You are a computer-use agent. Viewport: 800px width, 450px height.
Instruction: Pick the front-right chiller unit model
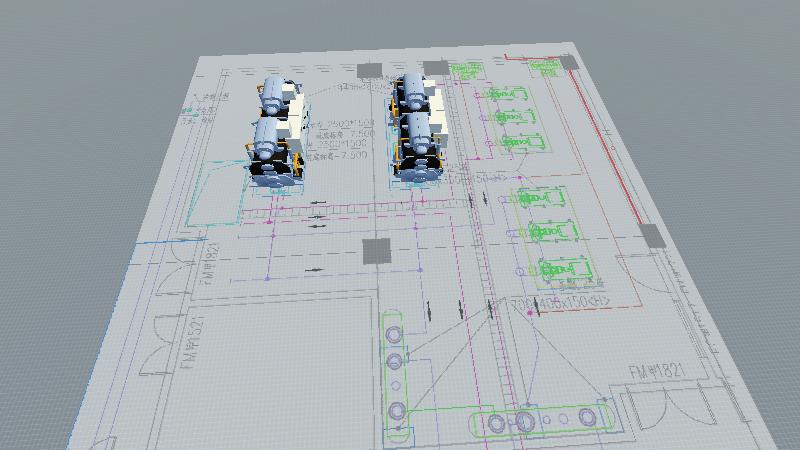pyautogui.click(x=419, y=147)
